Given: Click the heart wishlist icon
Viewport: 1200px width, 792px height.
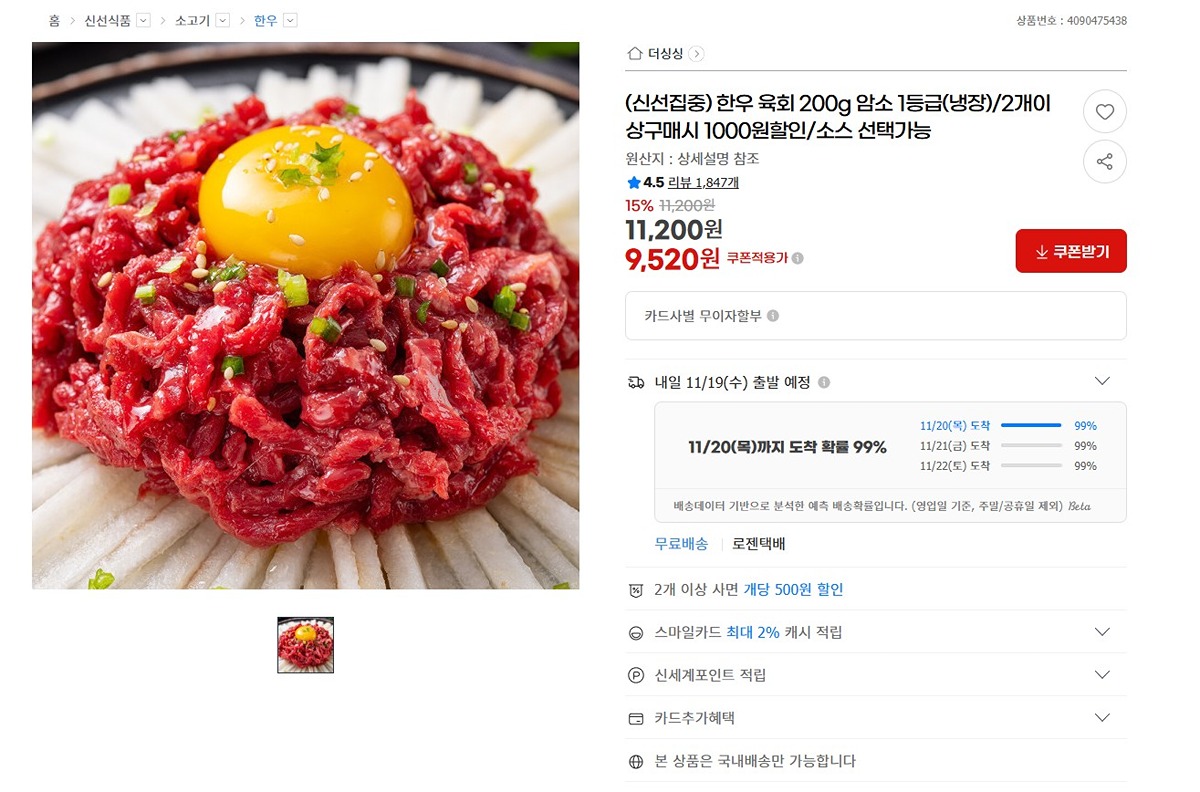Looking at the screenshot, I should coord(1105,112).
